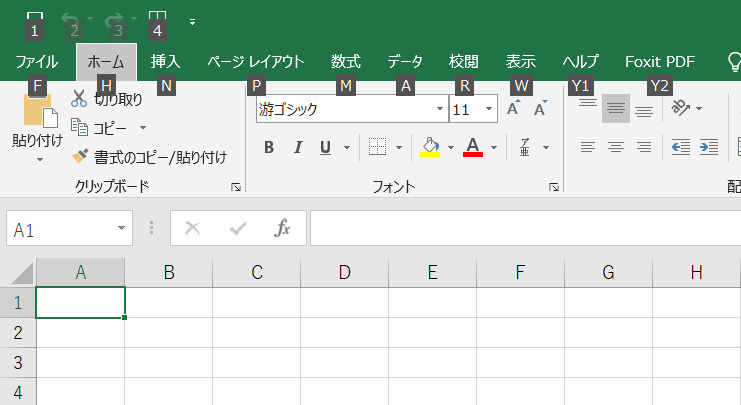Click the scissors Cut icon (切り取り)

pos(79,99)
